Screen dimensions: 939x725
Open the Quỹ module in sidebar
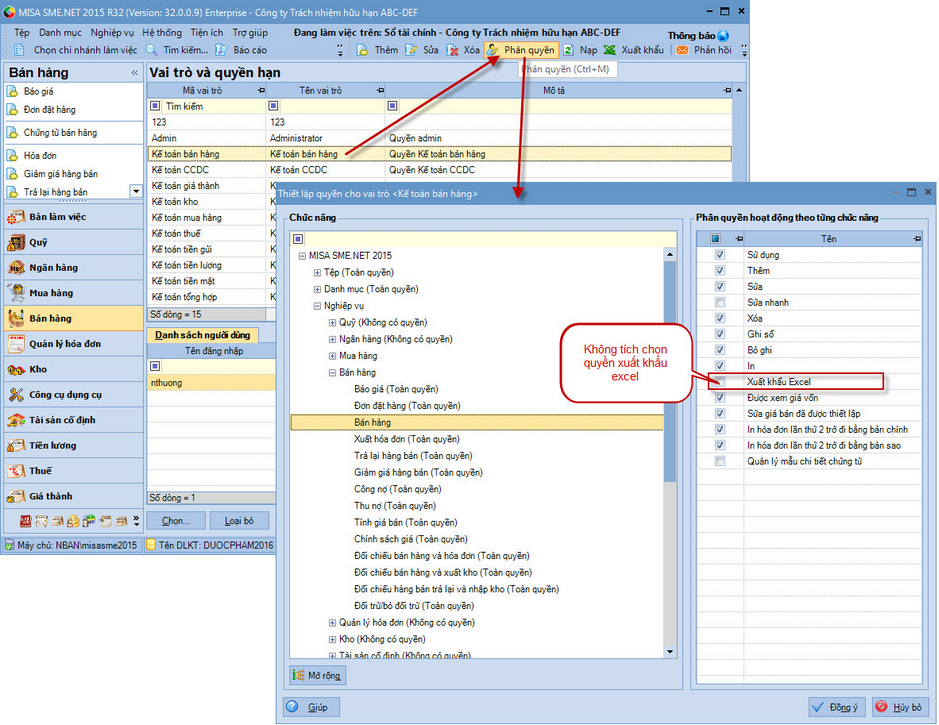(x=73, y=242)
